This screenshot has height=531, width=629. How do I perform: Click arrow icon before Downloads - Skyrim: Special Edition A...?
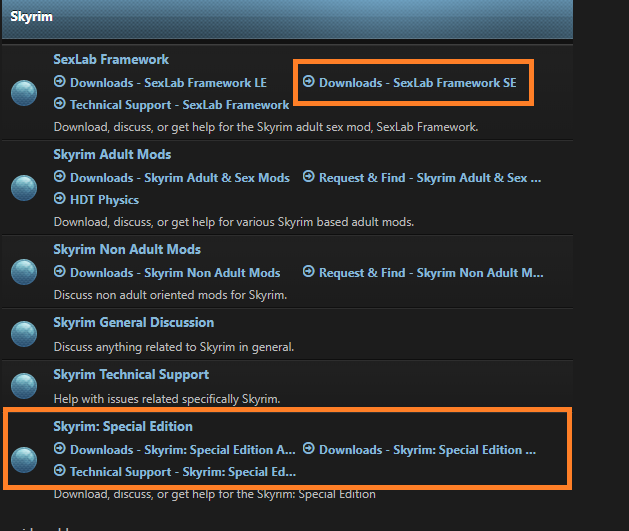60,448
